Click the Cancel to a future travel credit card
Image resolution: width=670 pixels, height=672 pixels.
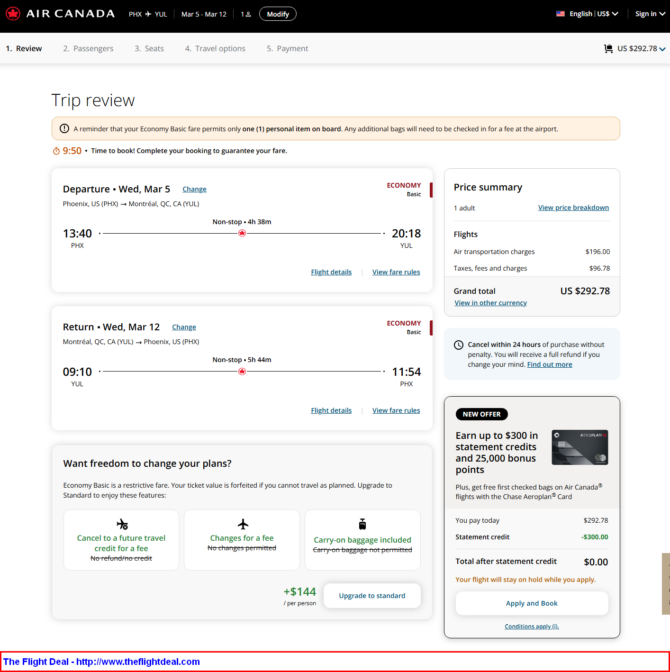click(x=121, y=540)
